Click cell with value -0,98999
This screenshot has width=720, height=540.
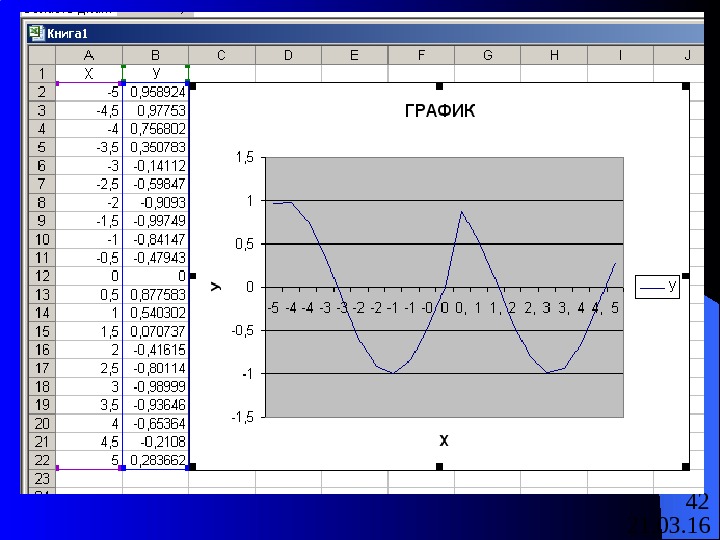point(155,386)
